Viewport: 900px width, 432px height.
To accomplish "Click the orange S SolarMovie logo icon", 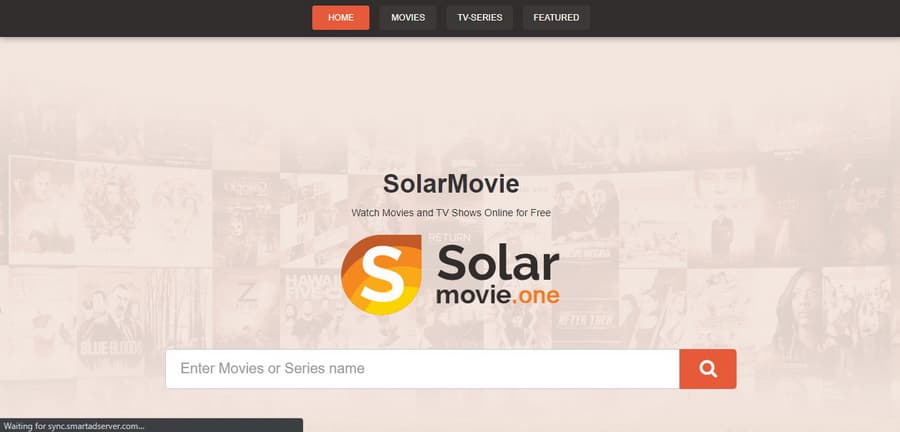I will 381,275.
